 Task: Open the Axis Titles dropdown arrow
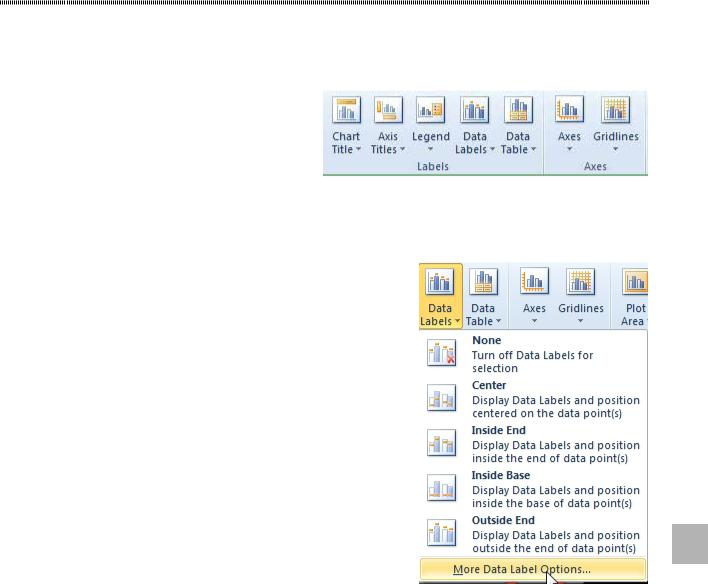(x=402, y=149)
